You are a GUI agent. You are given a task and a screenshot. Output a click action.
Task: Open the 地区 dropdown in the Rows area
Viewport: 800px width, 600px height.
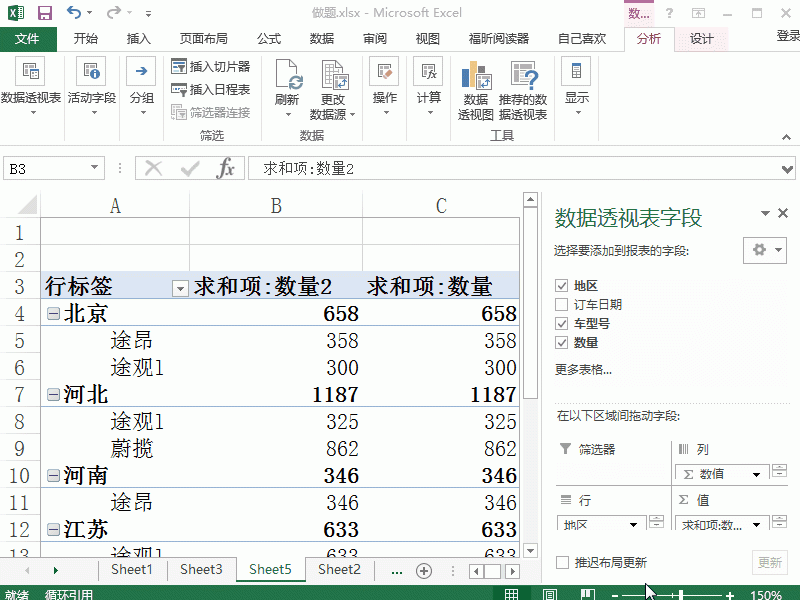[x=632, y=524]
